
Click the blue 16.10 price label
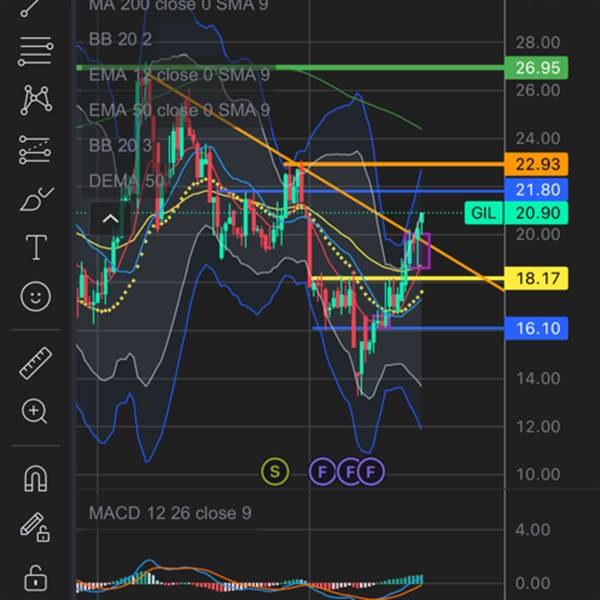(x=536, y=328)
